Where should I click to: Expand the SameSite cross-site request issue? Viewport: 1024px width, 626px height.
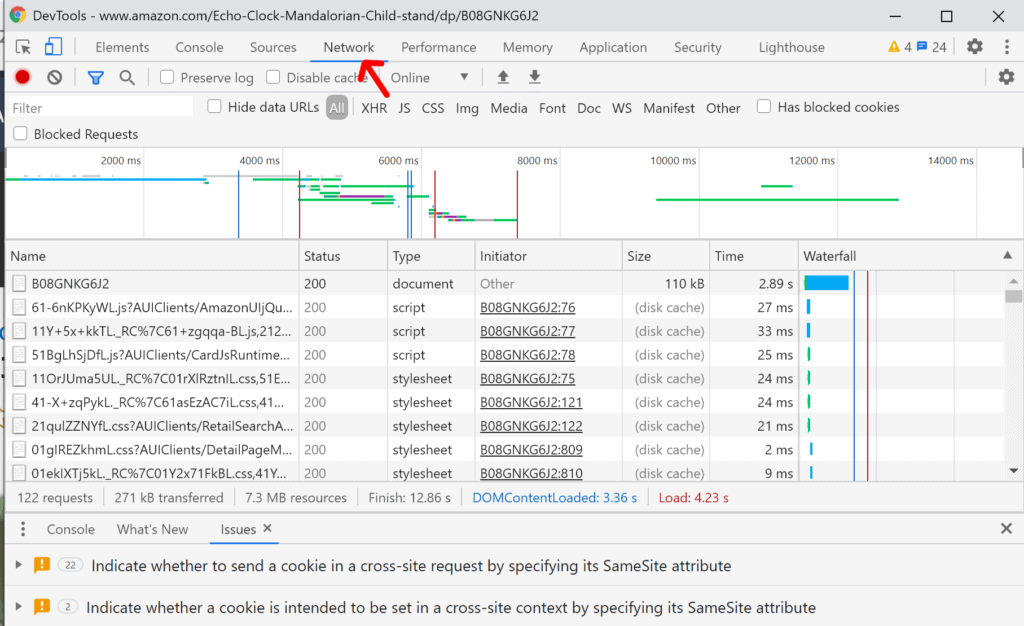pos(18,565)
